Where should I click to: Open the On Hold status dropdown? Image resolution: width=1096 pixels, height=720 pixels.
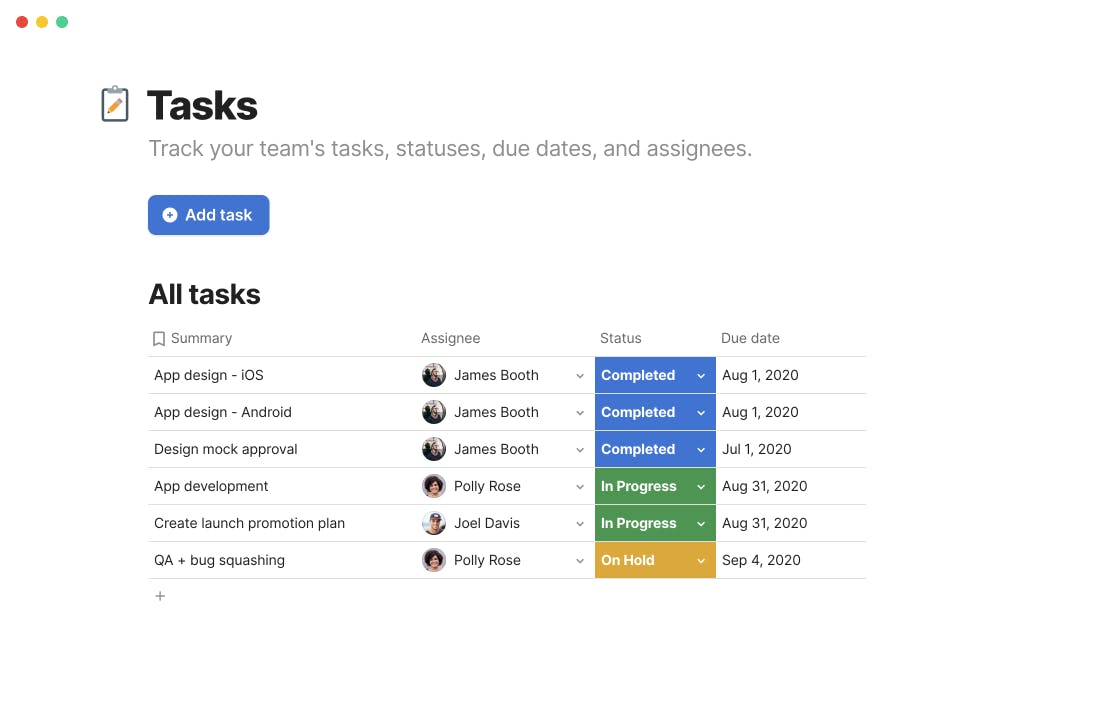coord(700,560)
